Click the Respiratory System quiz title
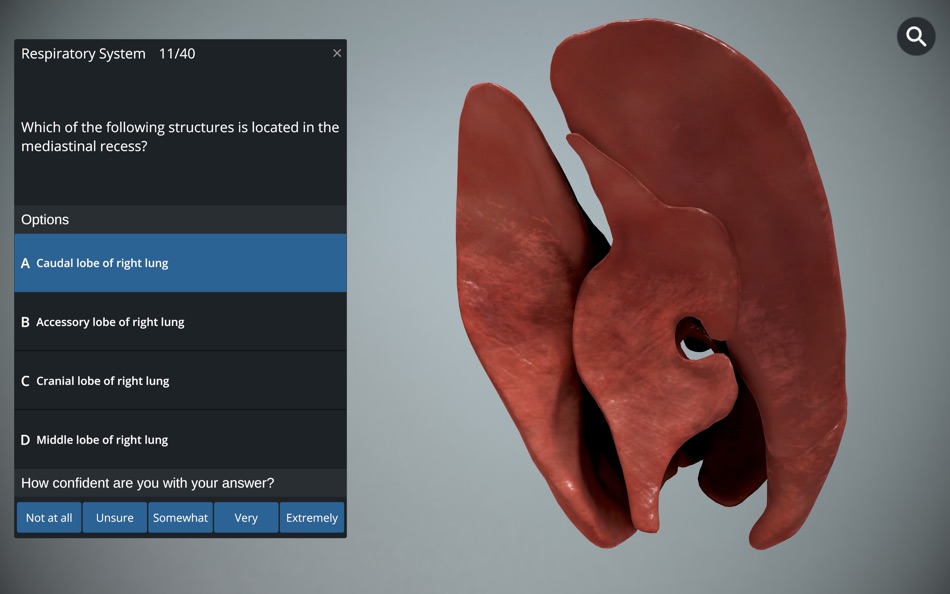This screenshot has width=950, height=594. (83, 53)
